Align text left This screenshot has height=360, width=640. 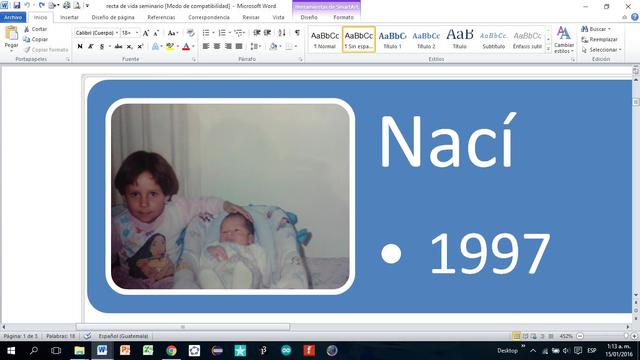pyautogui.click(x=206, y=47)
